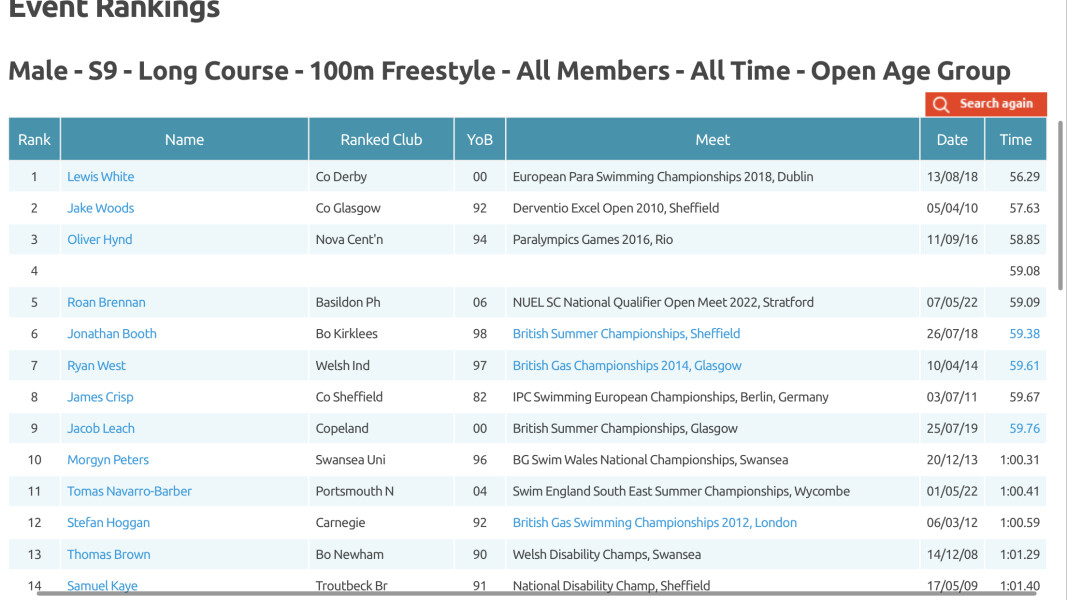1067x600 pixels.
Task: Click the magnifier icon in Search again
Action: click(941, 104)
